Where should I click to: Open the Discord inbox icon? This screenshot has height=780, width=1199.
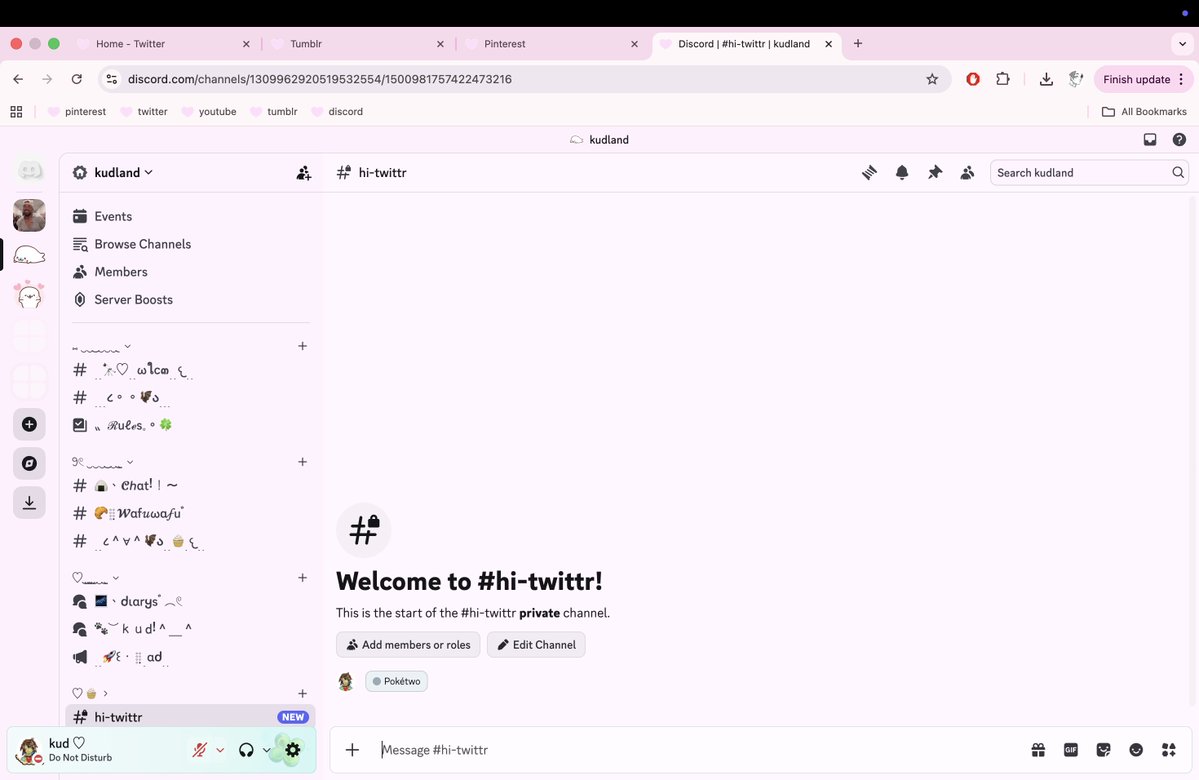(1150, 139)
